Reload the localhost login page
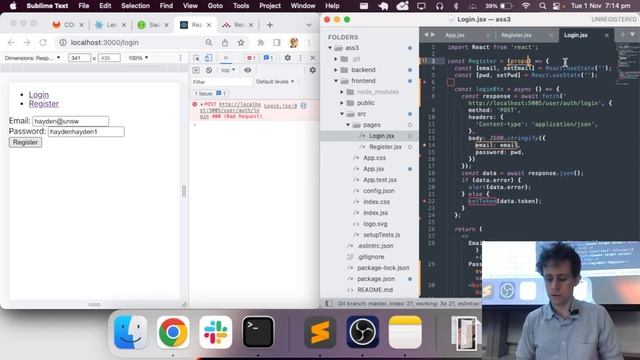This screenshot has height=360, width=640. [x=43, y=42]
